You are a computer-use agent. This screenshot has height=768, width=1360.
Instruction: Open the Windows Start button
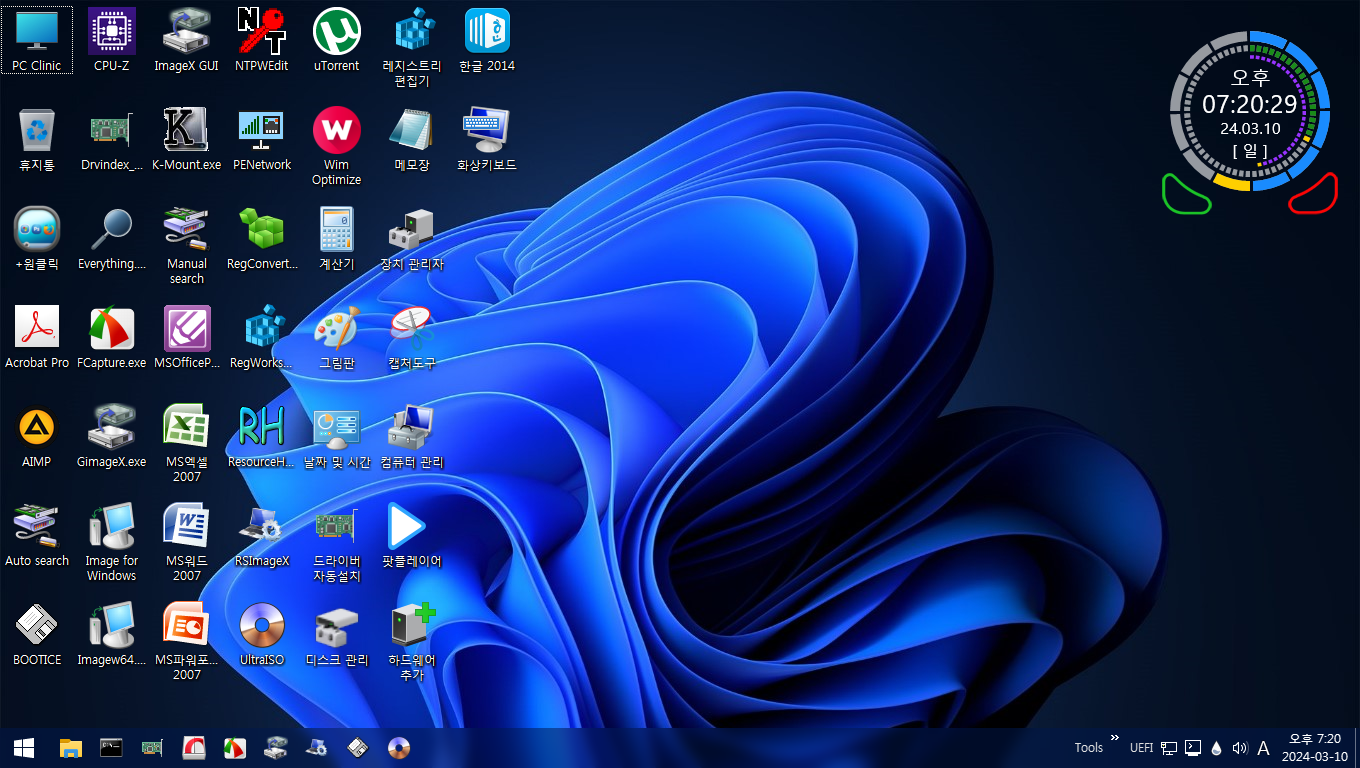point(24,748)
